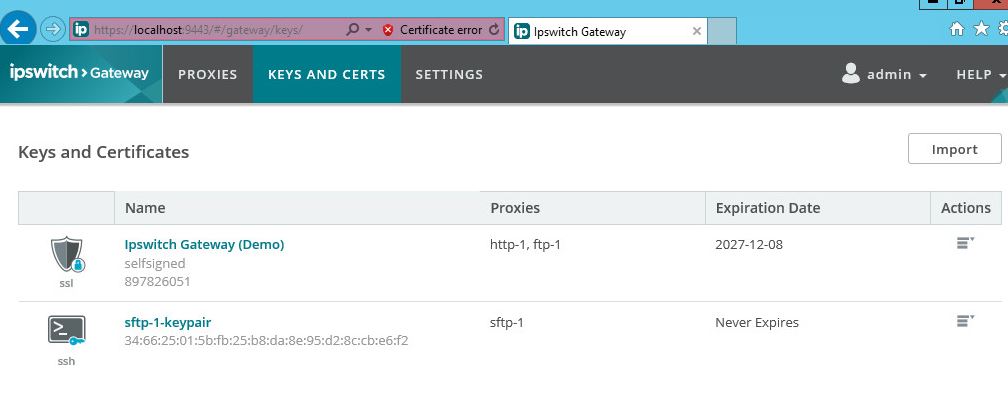
Task: Go back with the browser back arrow
Action: point(17,29)
